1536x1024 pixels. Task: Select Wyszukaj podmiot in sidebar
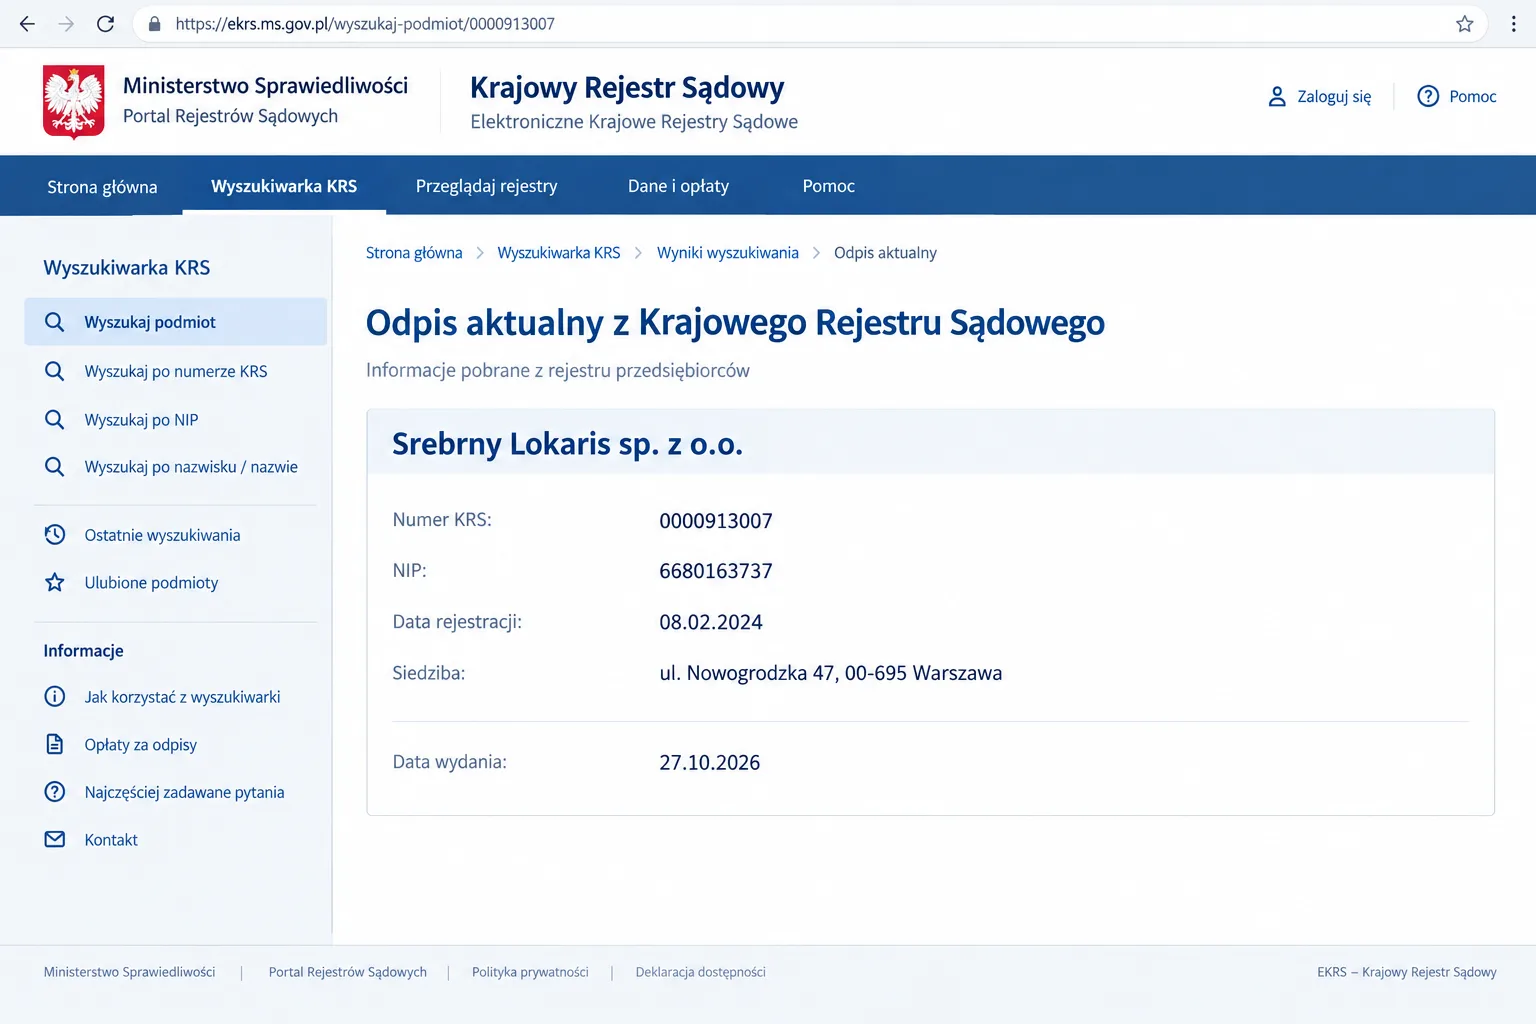pyautogui.click(x=176, y=322)
